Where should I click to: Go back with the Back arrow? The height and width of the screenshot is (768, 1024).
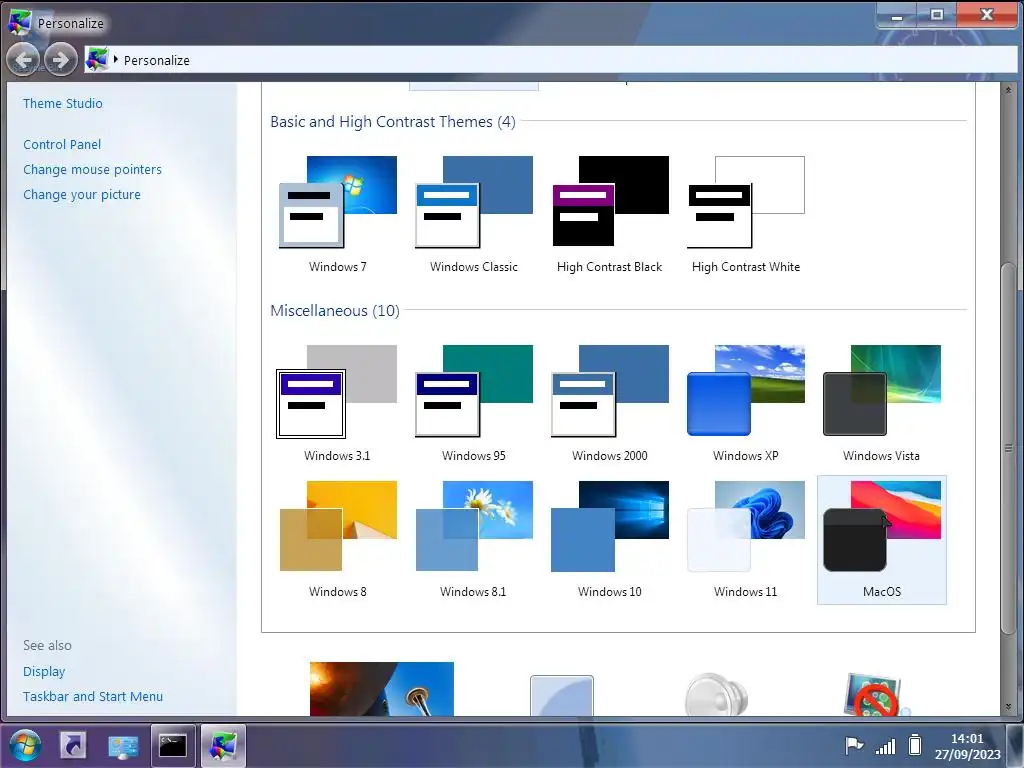coord(24,60)
